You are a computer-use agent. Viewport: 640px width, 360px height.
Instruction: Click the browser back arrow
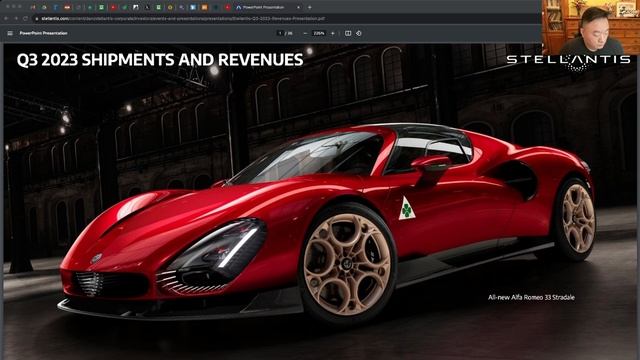click(6, 18)
